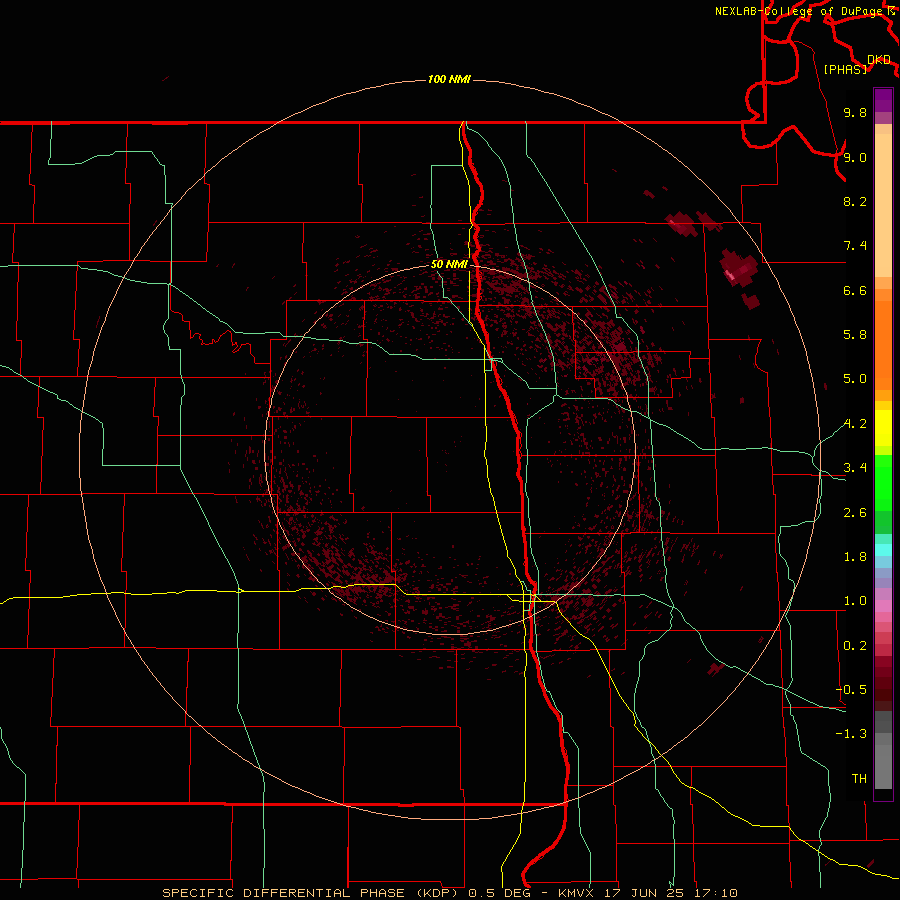
Task: Pick the dark purple swatch atop the color scale
Action: tap(883, 95)
